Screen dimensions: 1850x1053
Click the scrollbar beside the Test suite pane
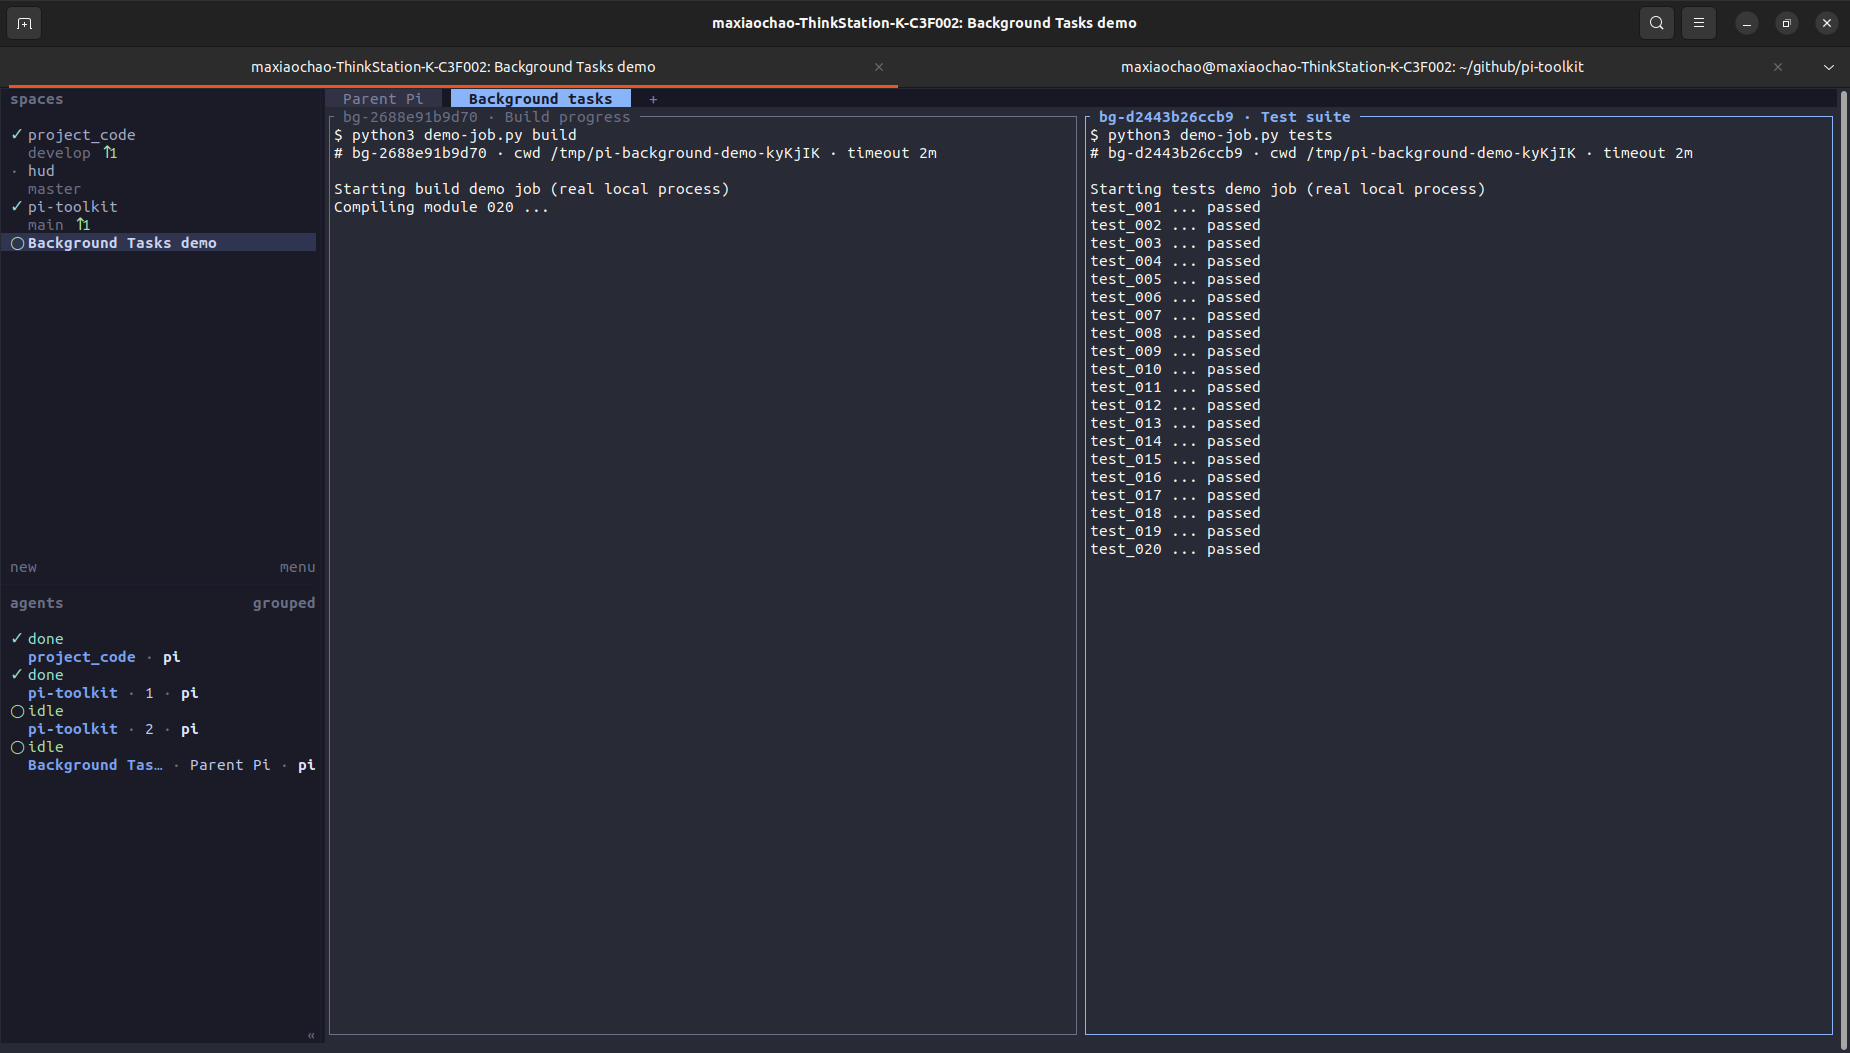(x=1843, y=570)
